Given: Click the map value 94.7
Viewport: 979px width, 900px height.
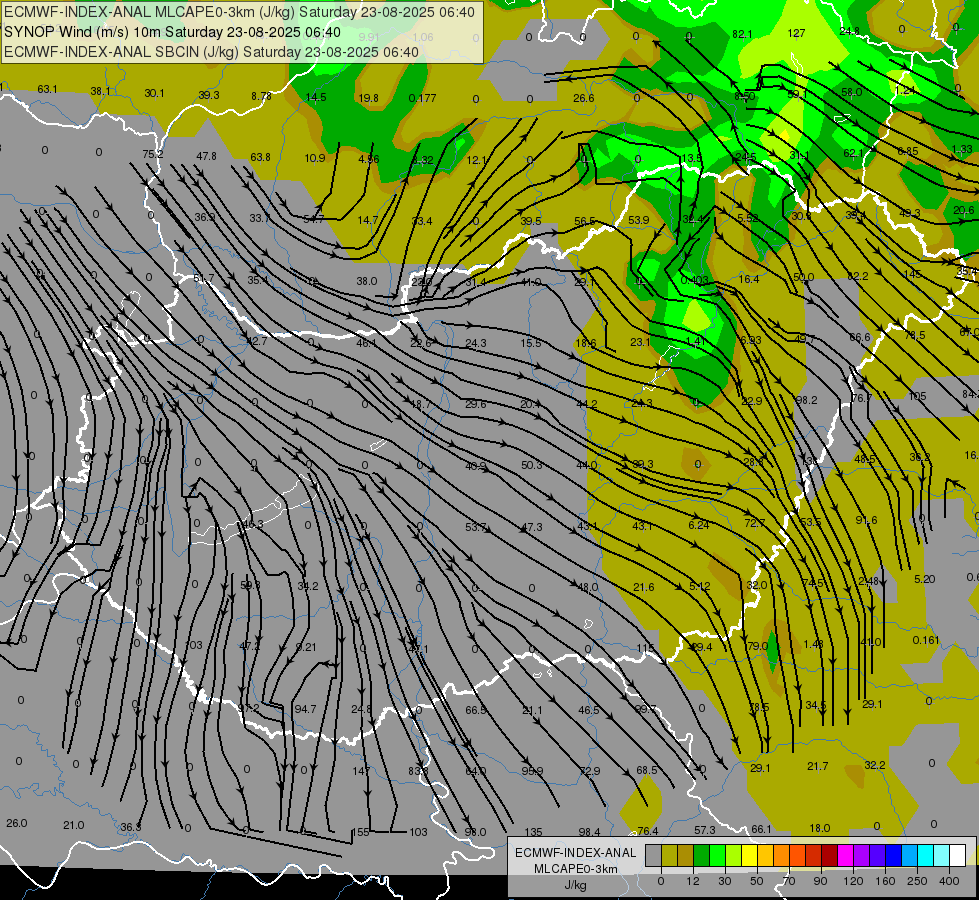Looking at the screenshot, I should (305, 709).
